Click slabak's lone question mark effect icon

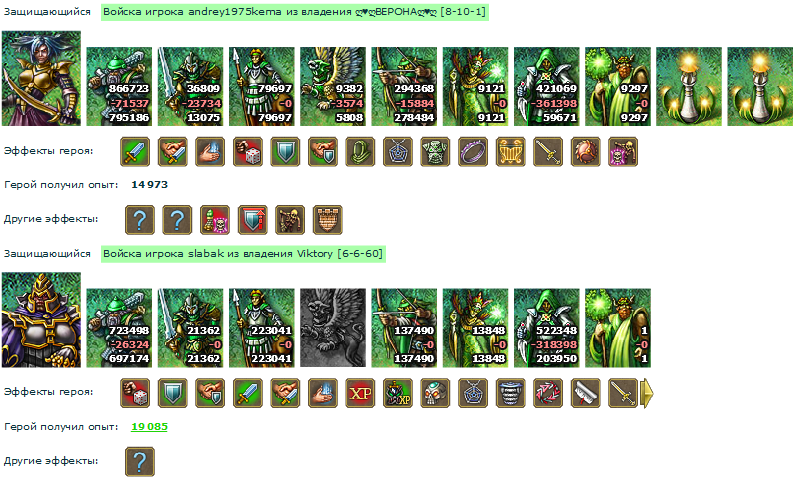[x=140, y=462]
